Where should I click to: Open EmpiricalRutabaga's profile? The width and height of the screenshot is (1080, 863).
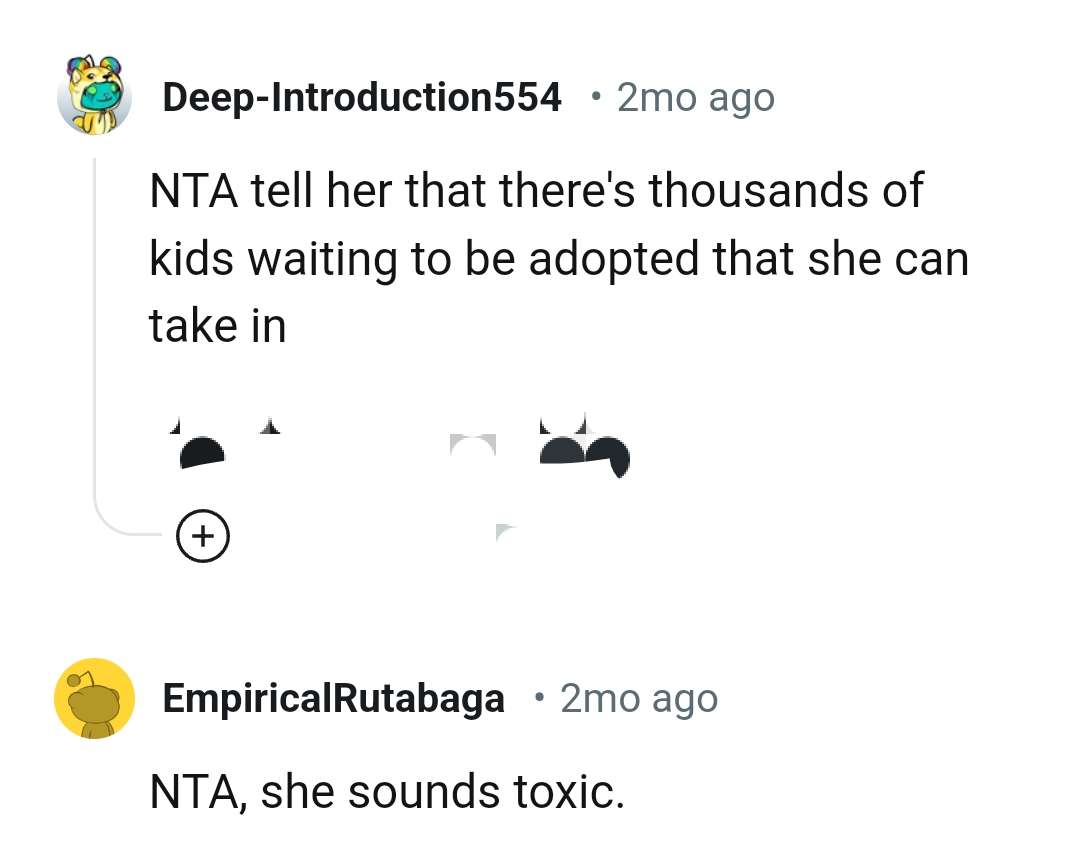coord(335,698)
